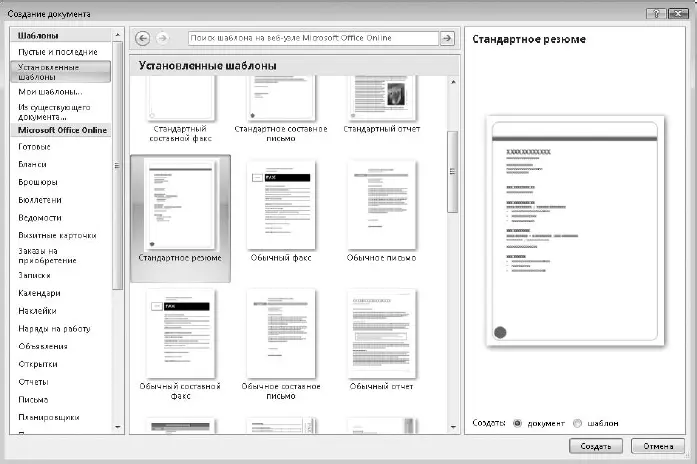Image resolution: width=697 pixels, height=464 pixels.
Task: Select the Обычное письмо template thumbnail
Action: coord(380,204)
